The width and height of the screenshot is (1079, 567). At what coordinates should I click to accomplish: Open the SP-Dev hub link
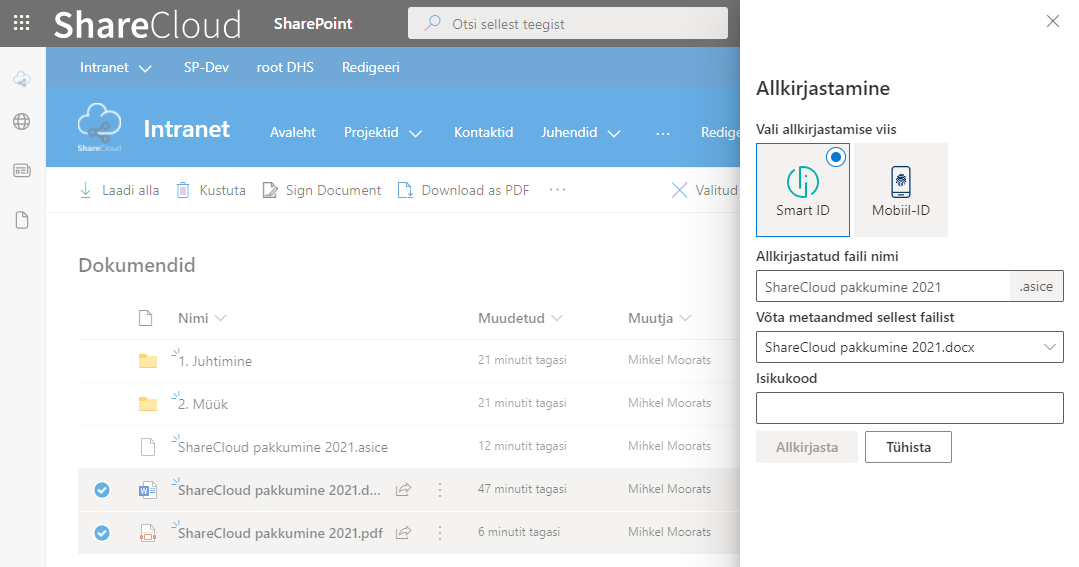click(x=206, y=67)
